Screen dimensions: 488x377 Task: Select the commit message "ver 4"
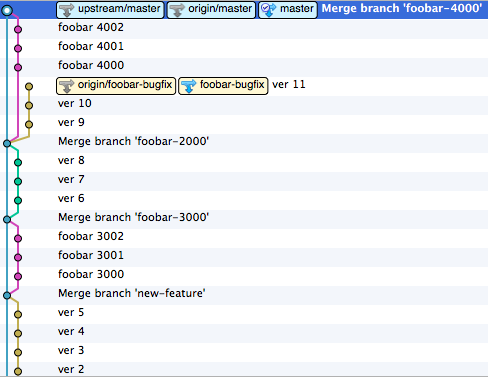tap(71, 332)
